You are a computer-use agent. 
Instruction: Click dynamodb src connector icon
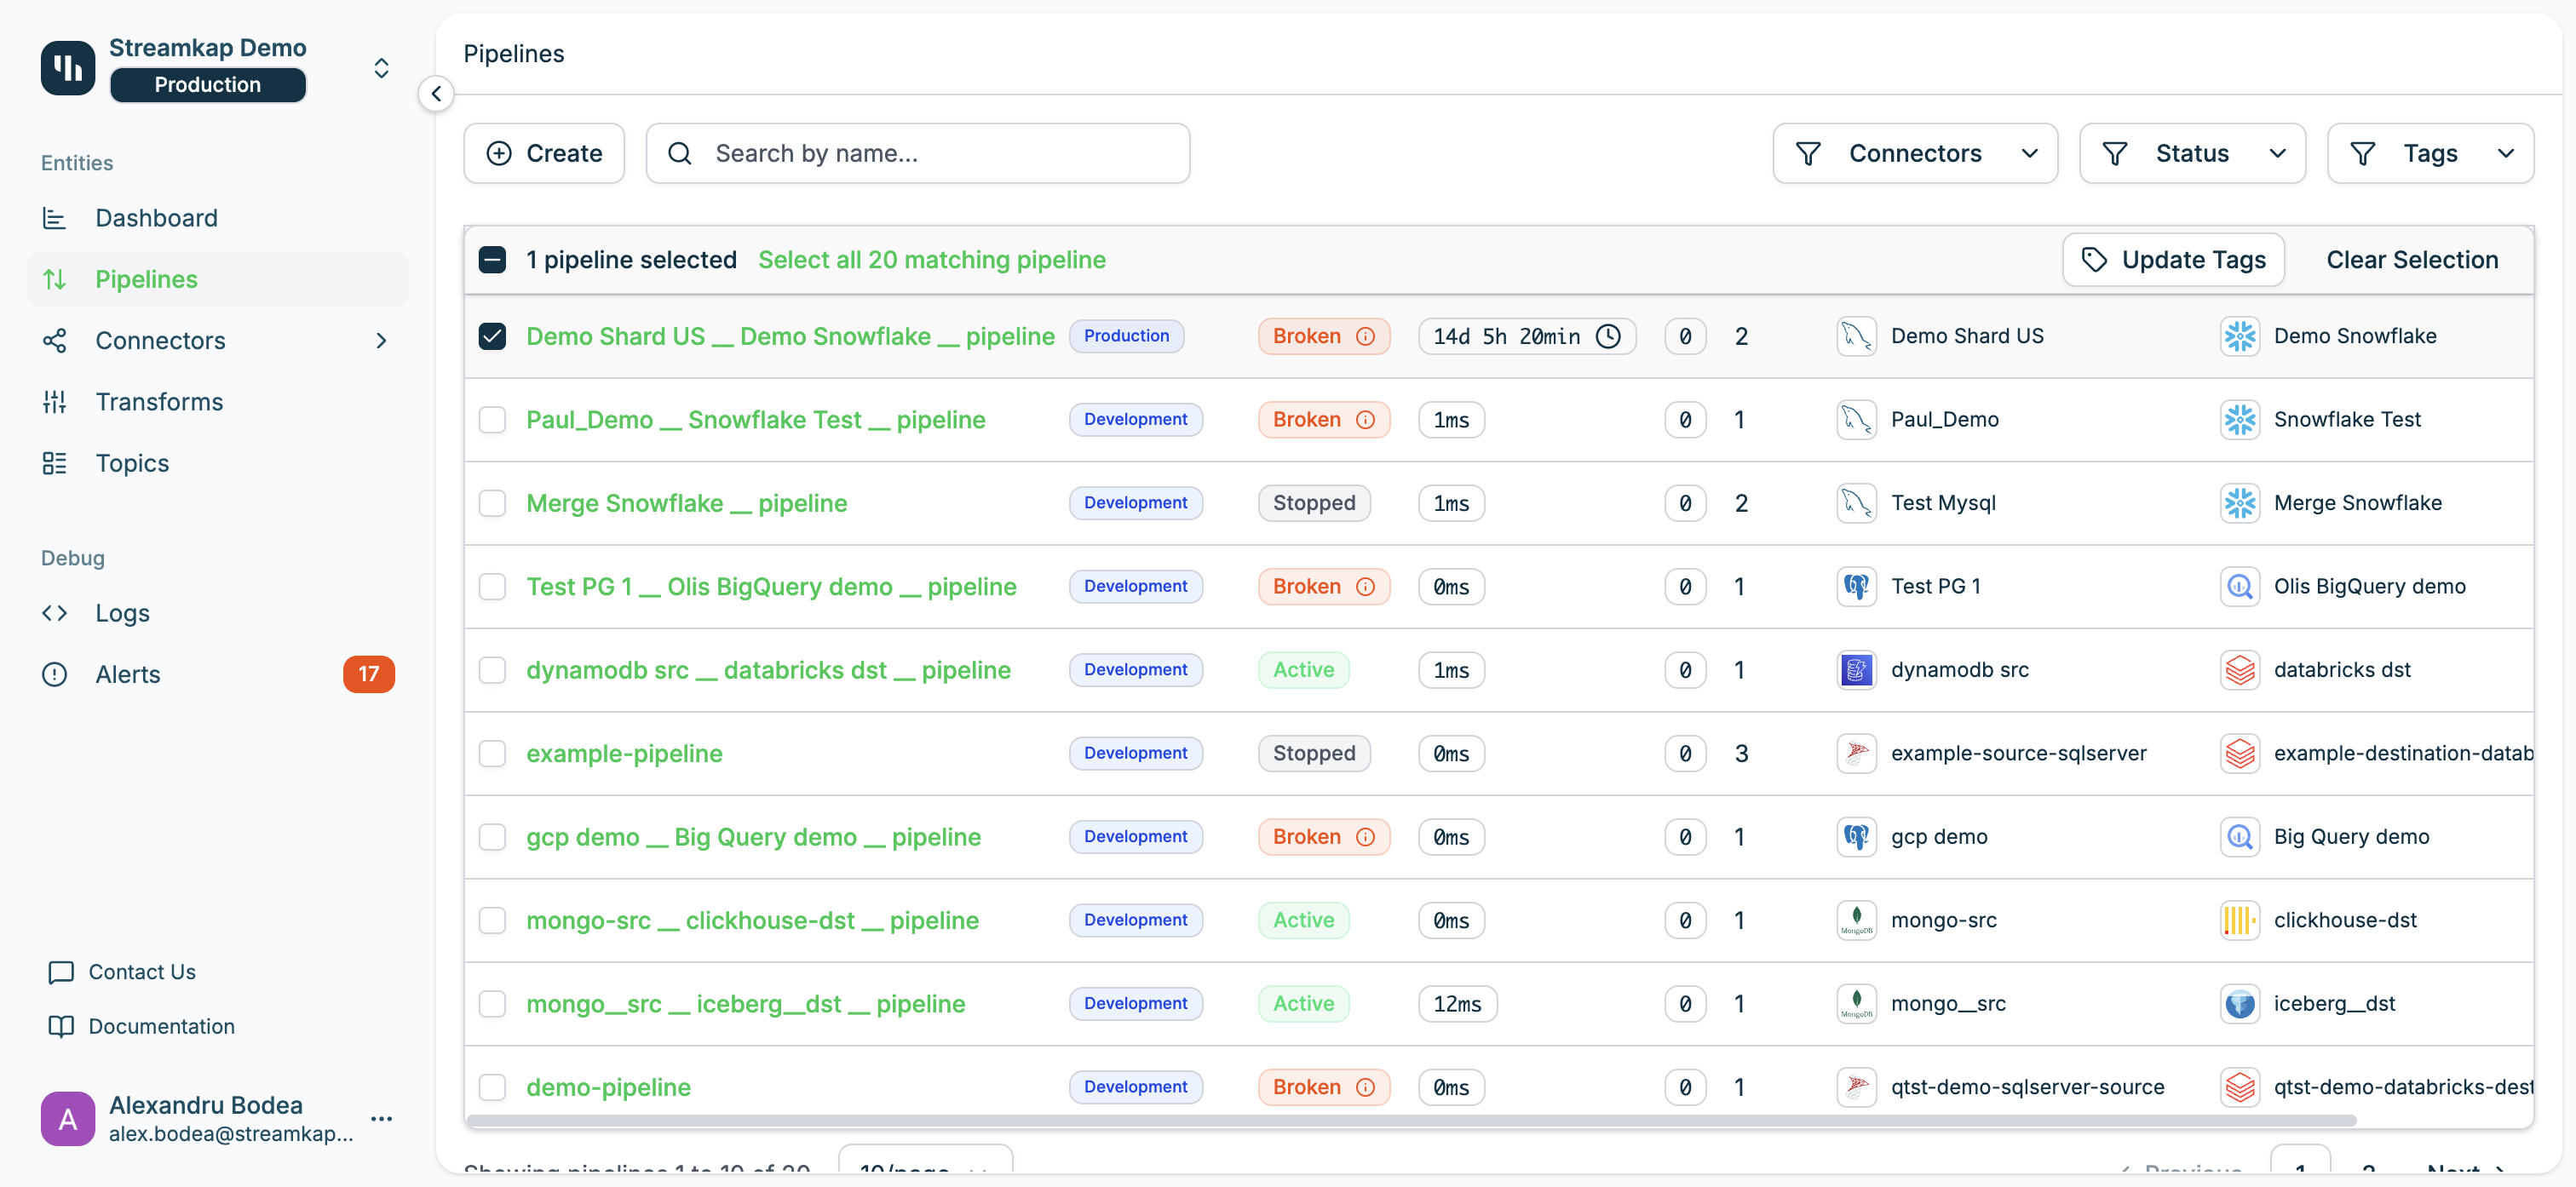(x=1856, y=670)
